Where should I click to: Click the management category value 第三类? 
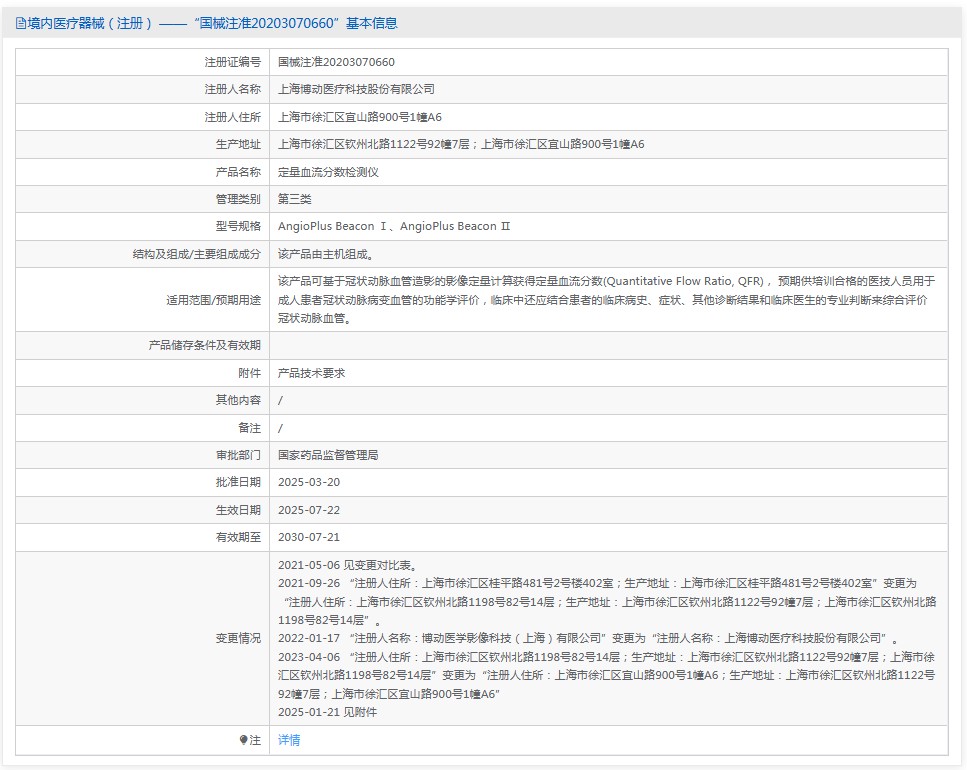[x=295, y=199]
